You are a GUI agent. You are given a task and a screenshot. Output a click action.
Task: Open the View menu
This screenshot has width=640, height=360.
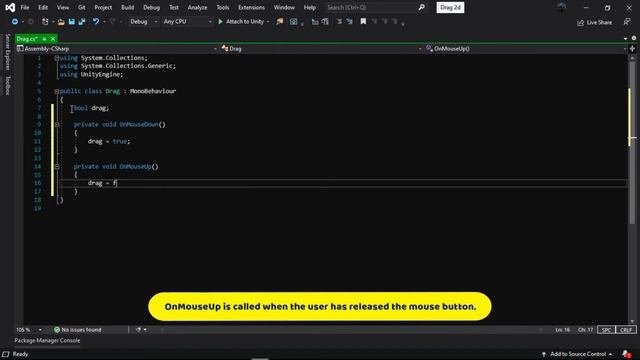[63, 7]
